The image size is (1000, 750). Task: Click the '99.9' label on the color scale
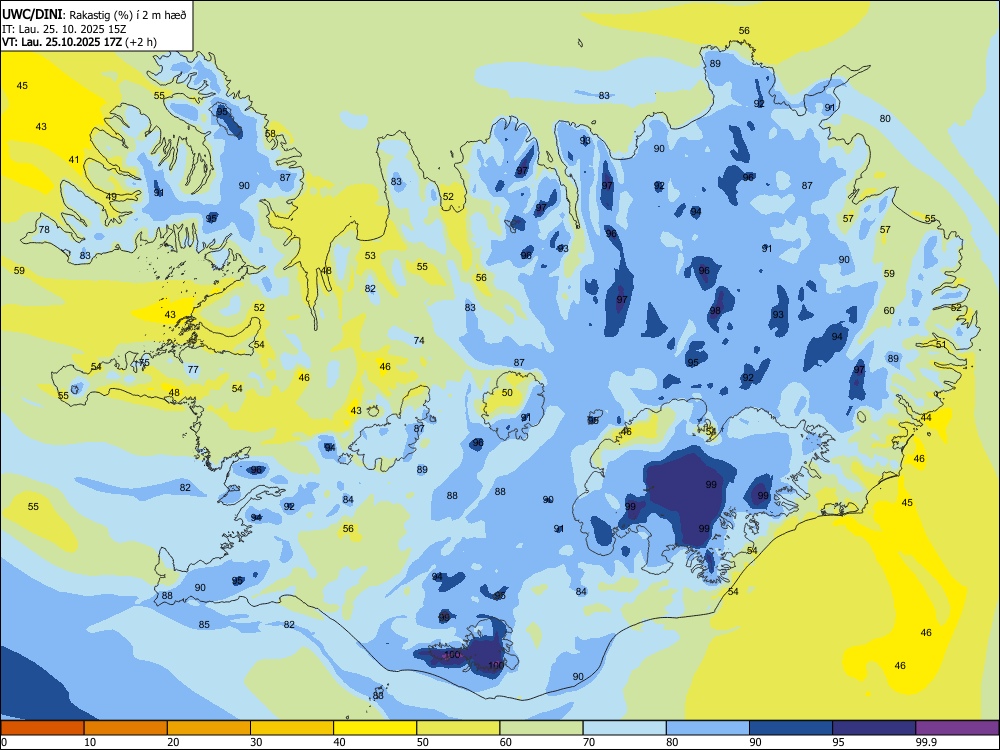925,742
